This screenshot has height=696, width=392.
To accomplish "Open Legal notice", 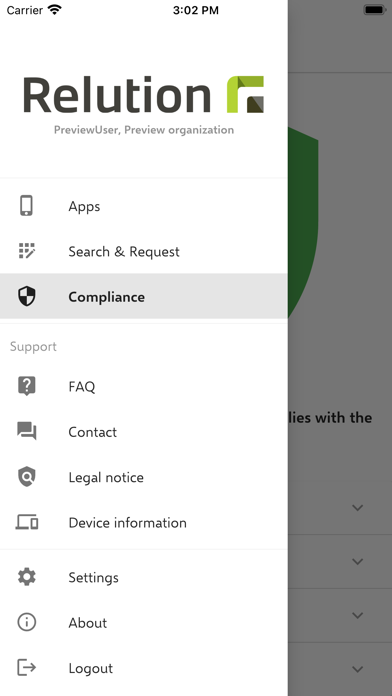I will click(x=143, y=477).
